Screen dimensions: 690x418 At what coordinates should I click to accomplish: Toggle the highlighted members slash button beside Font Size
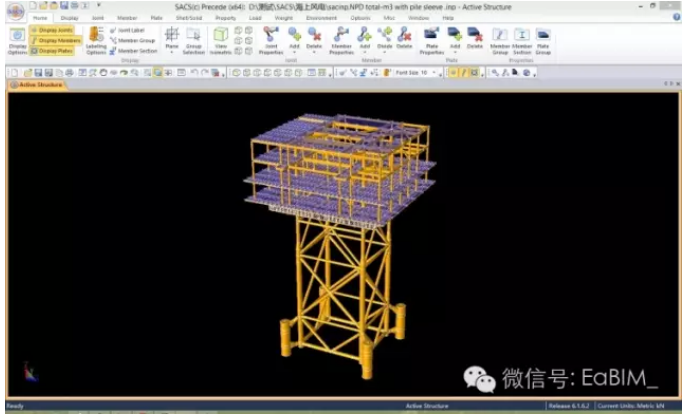[x=463, y=73]
